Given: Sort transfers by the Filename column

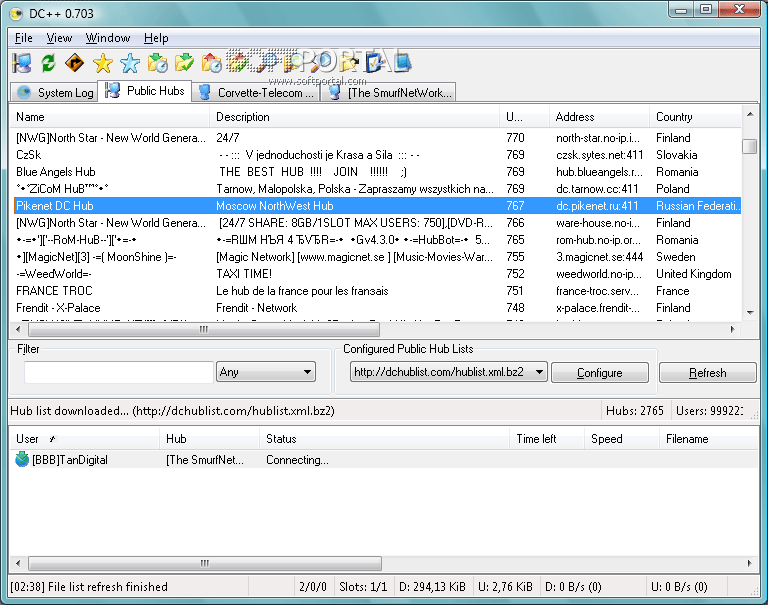Looking at the screenshot, I should click(x=709, y=438).
